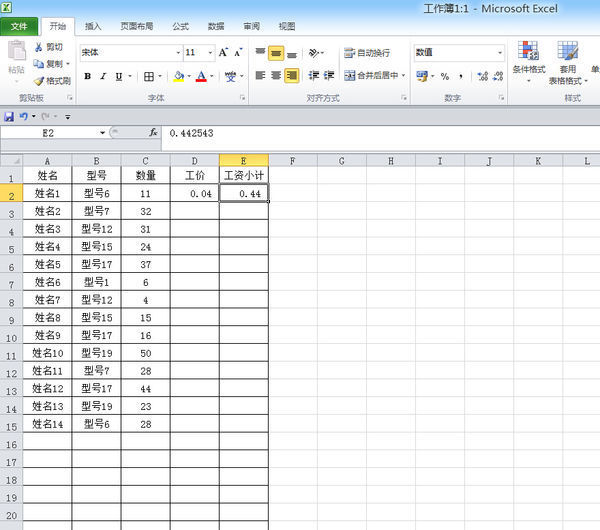Select cell containing 型号19 in row 11
Screen dimensions: 600x530
point(96,353)
